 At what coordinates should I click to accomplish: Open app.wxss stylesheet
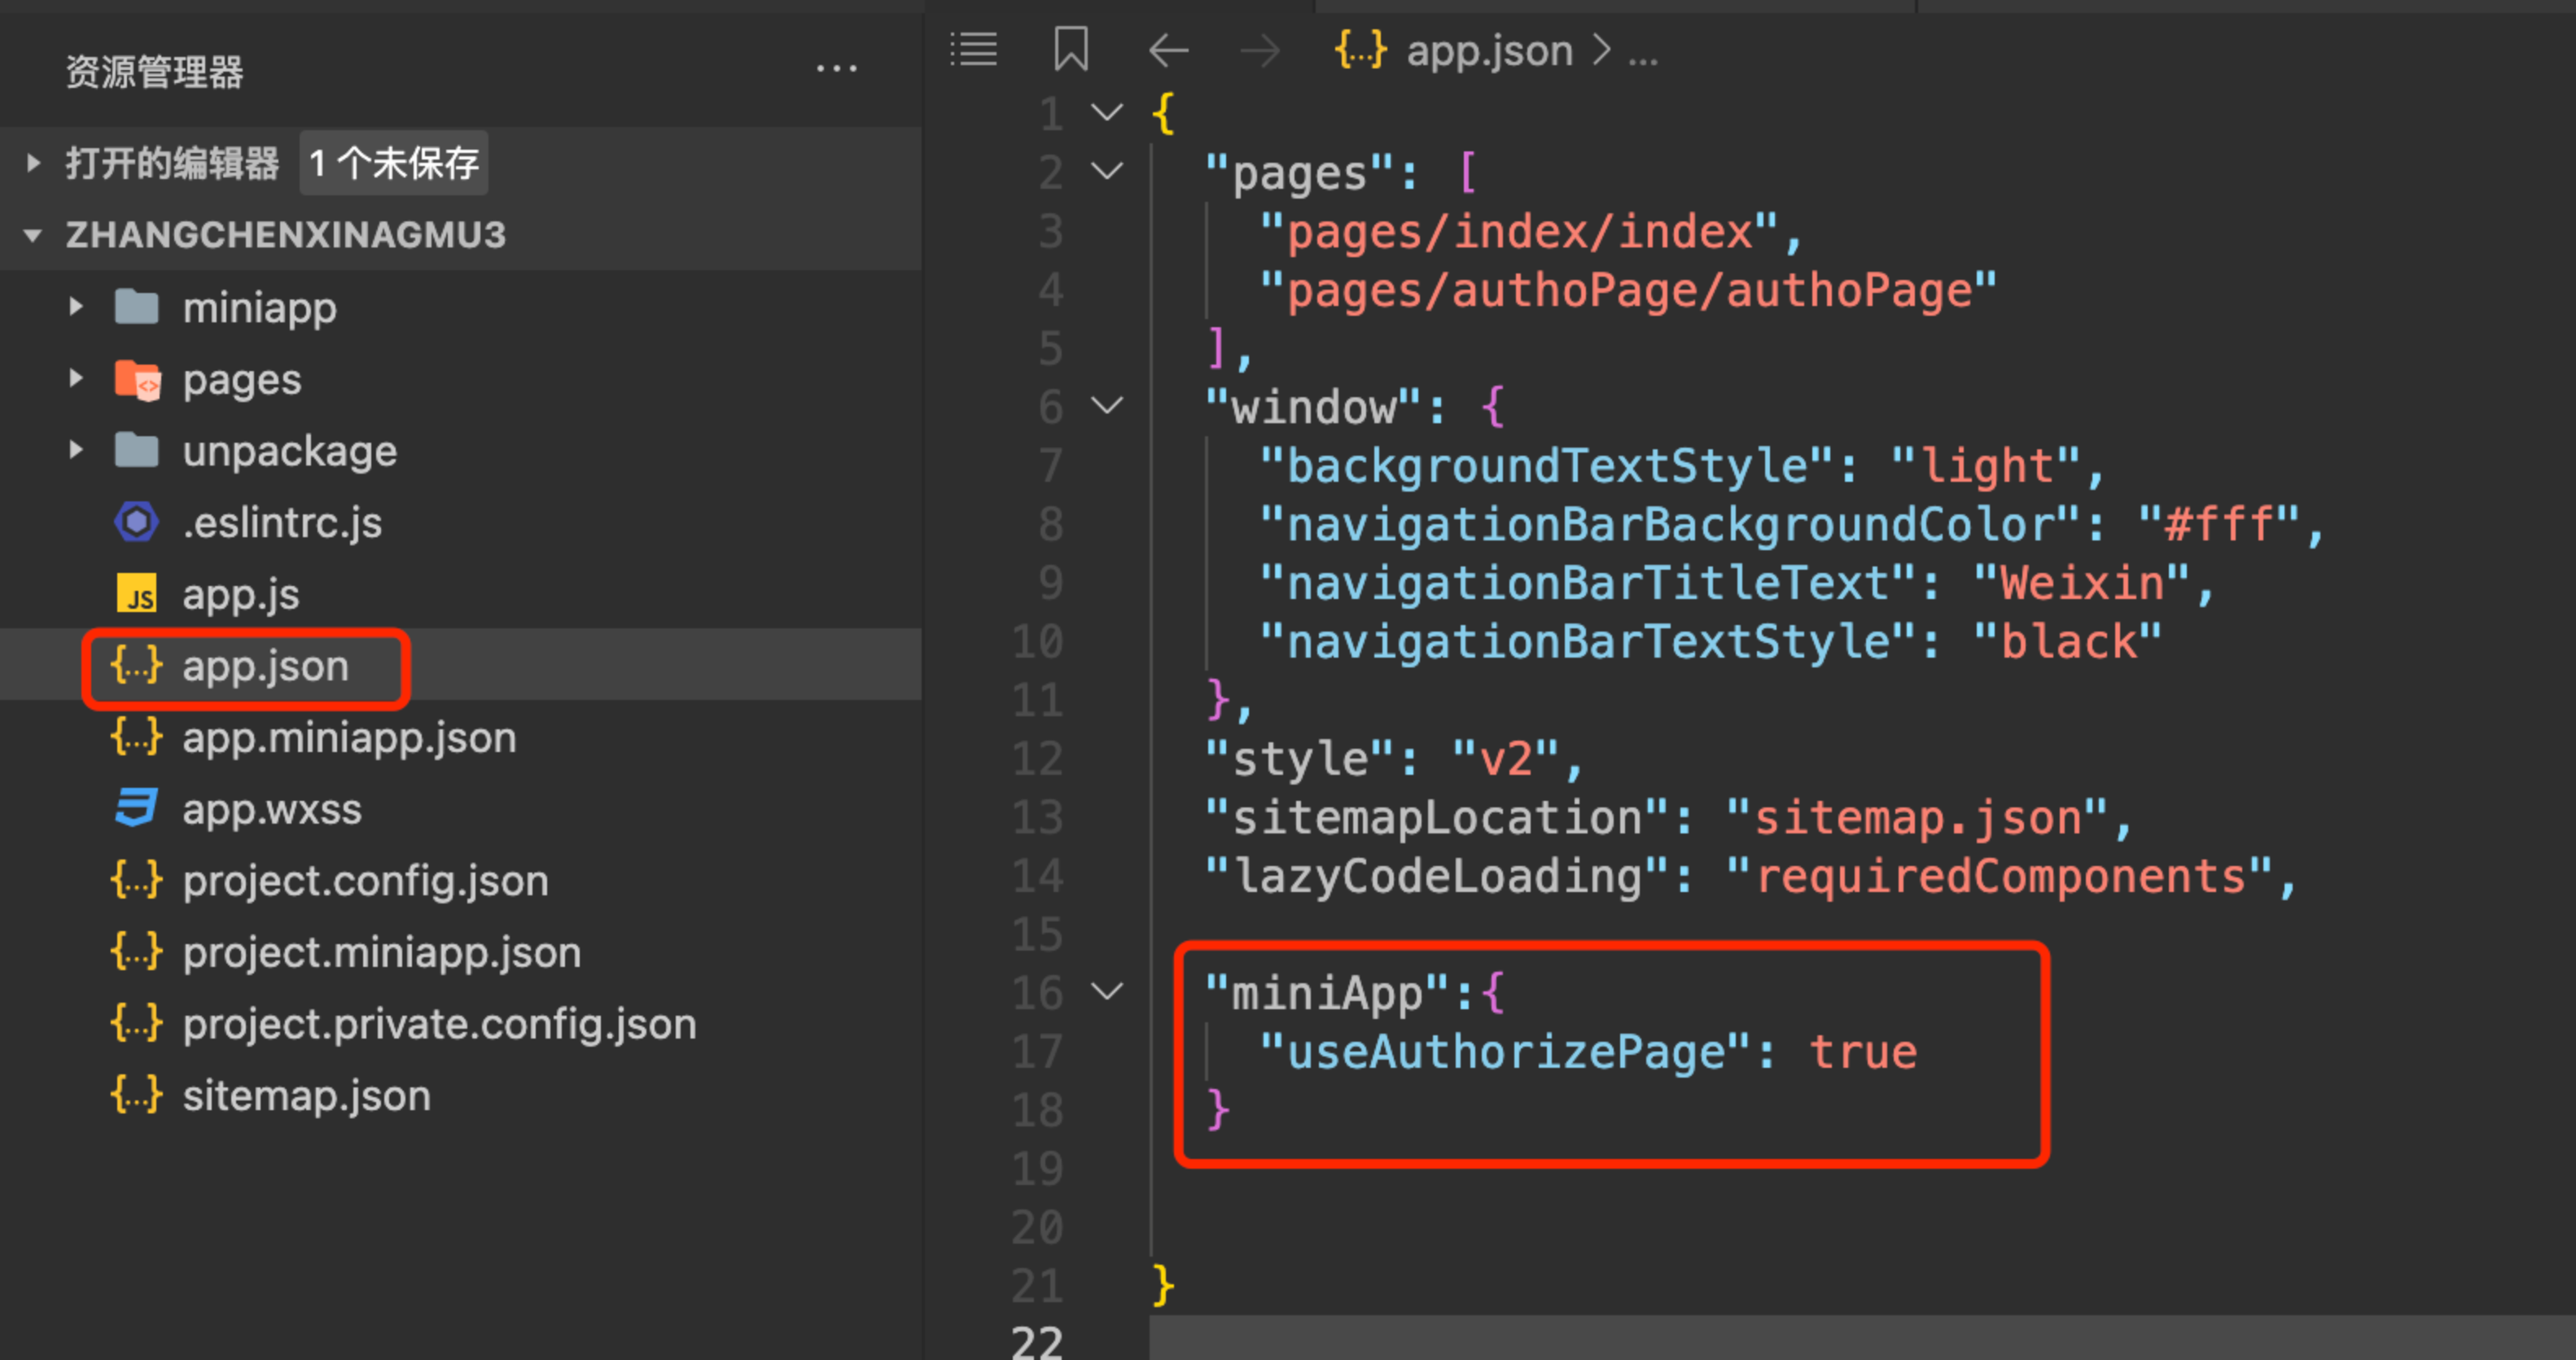pyautogui.click(x=272, y=809)
